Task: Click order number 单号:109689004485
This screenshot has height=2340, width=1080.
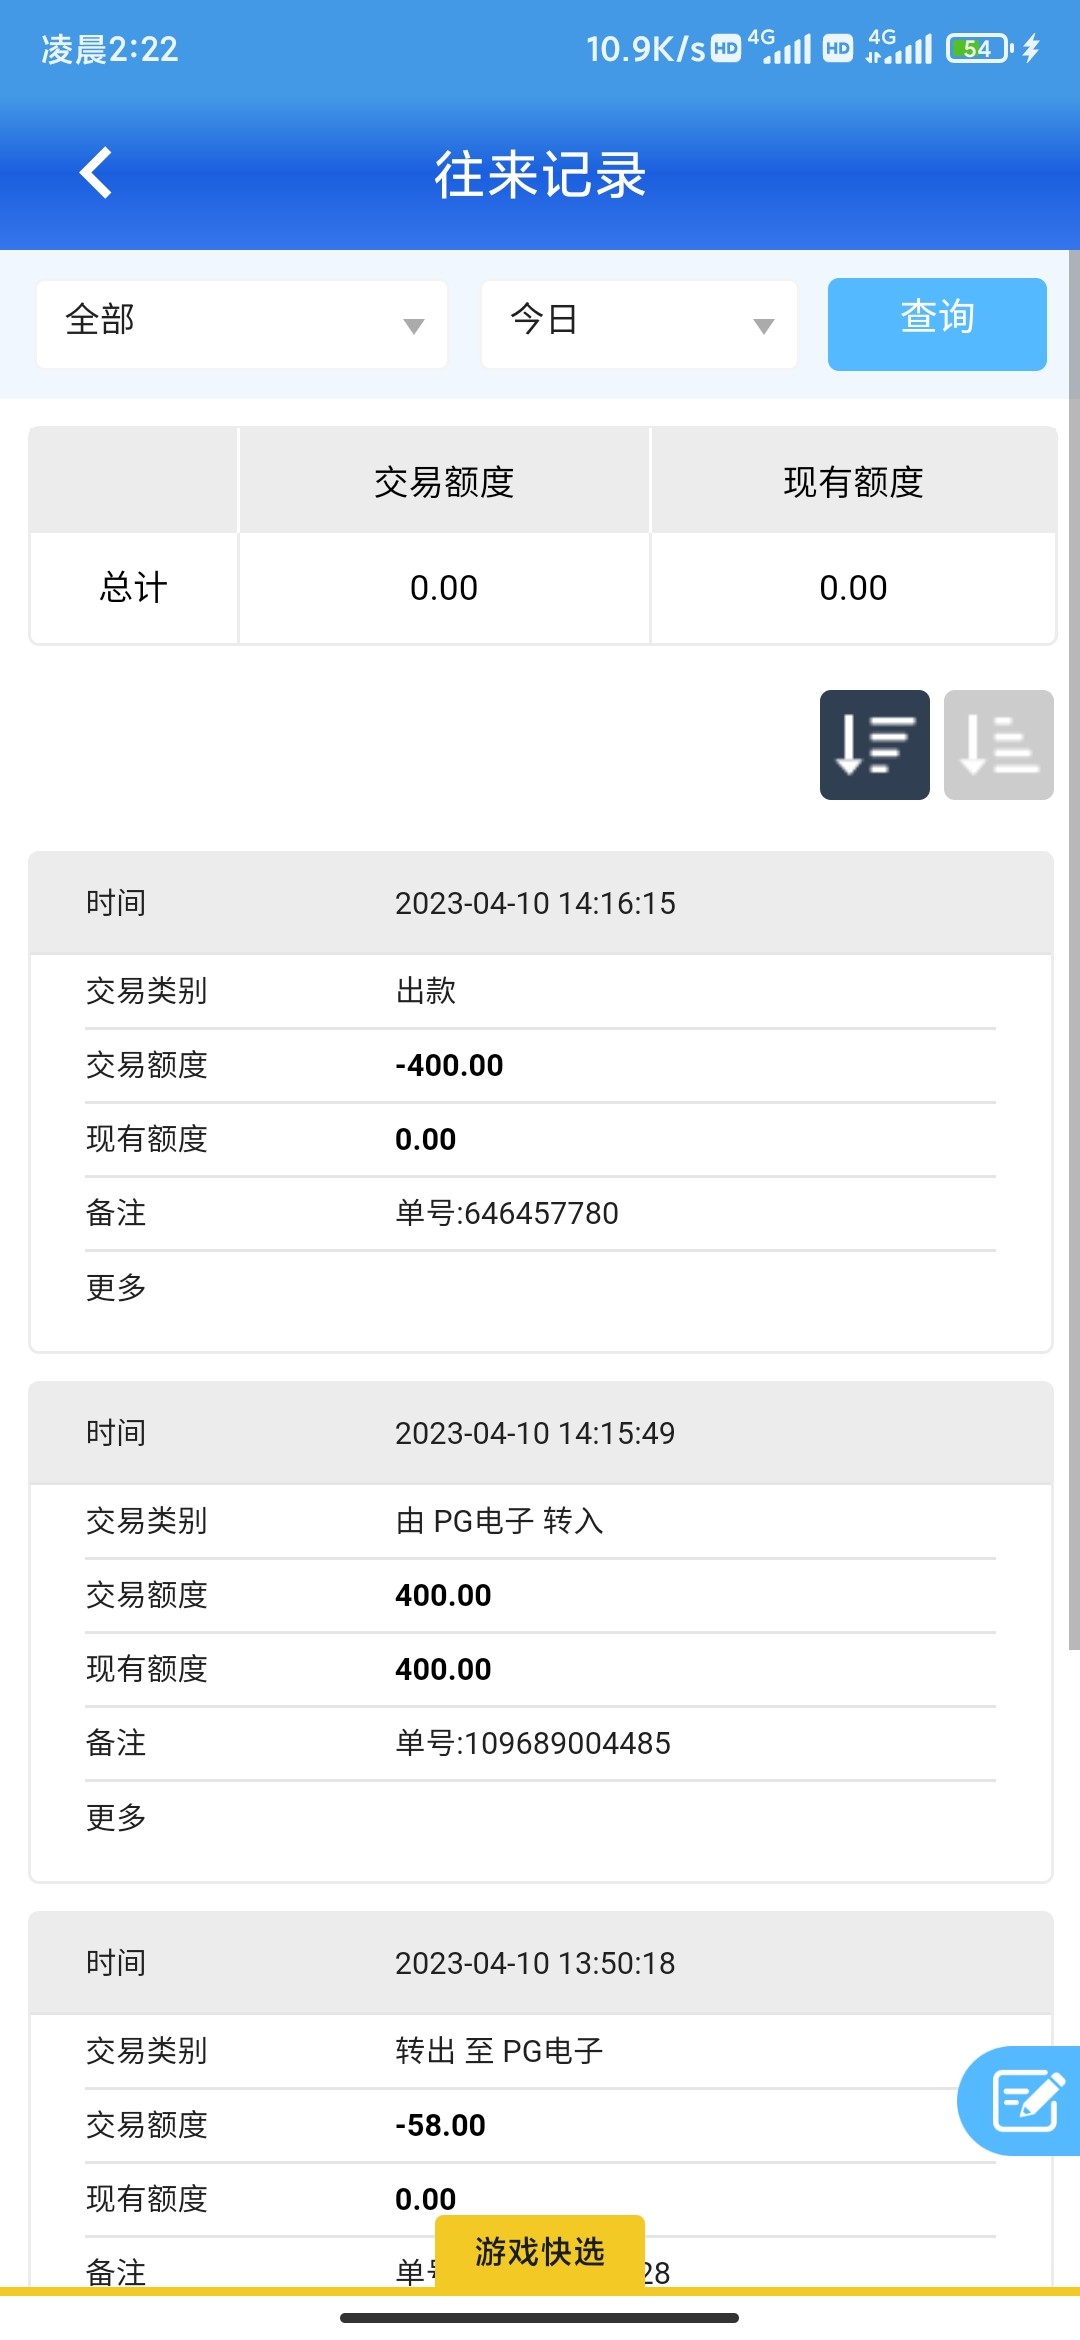Action: (532, 1743)
